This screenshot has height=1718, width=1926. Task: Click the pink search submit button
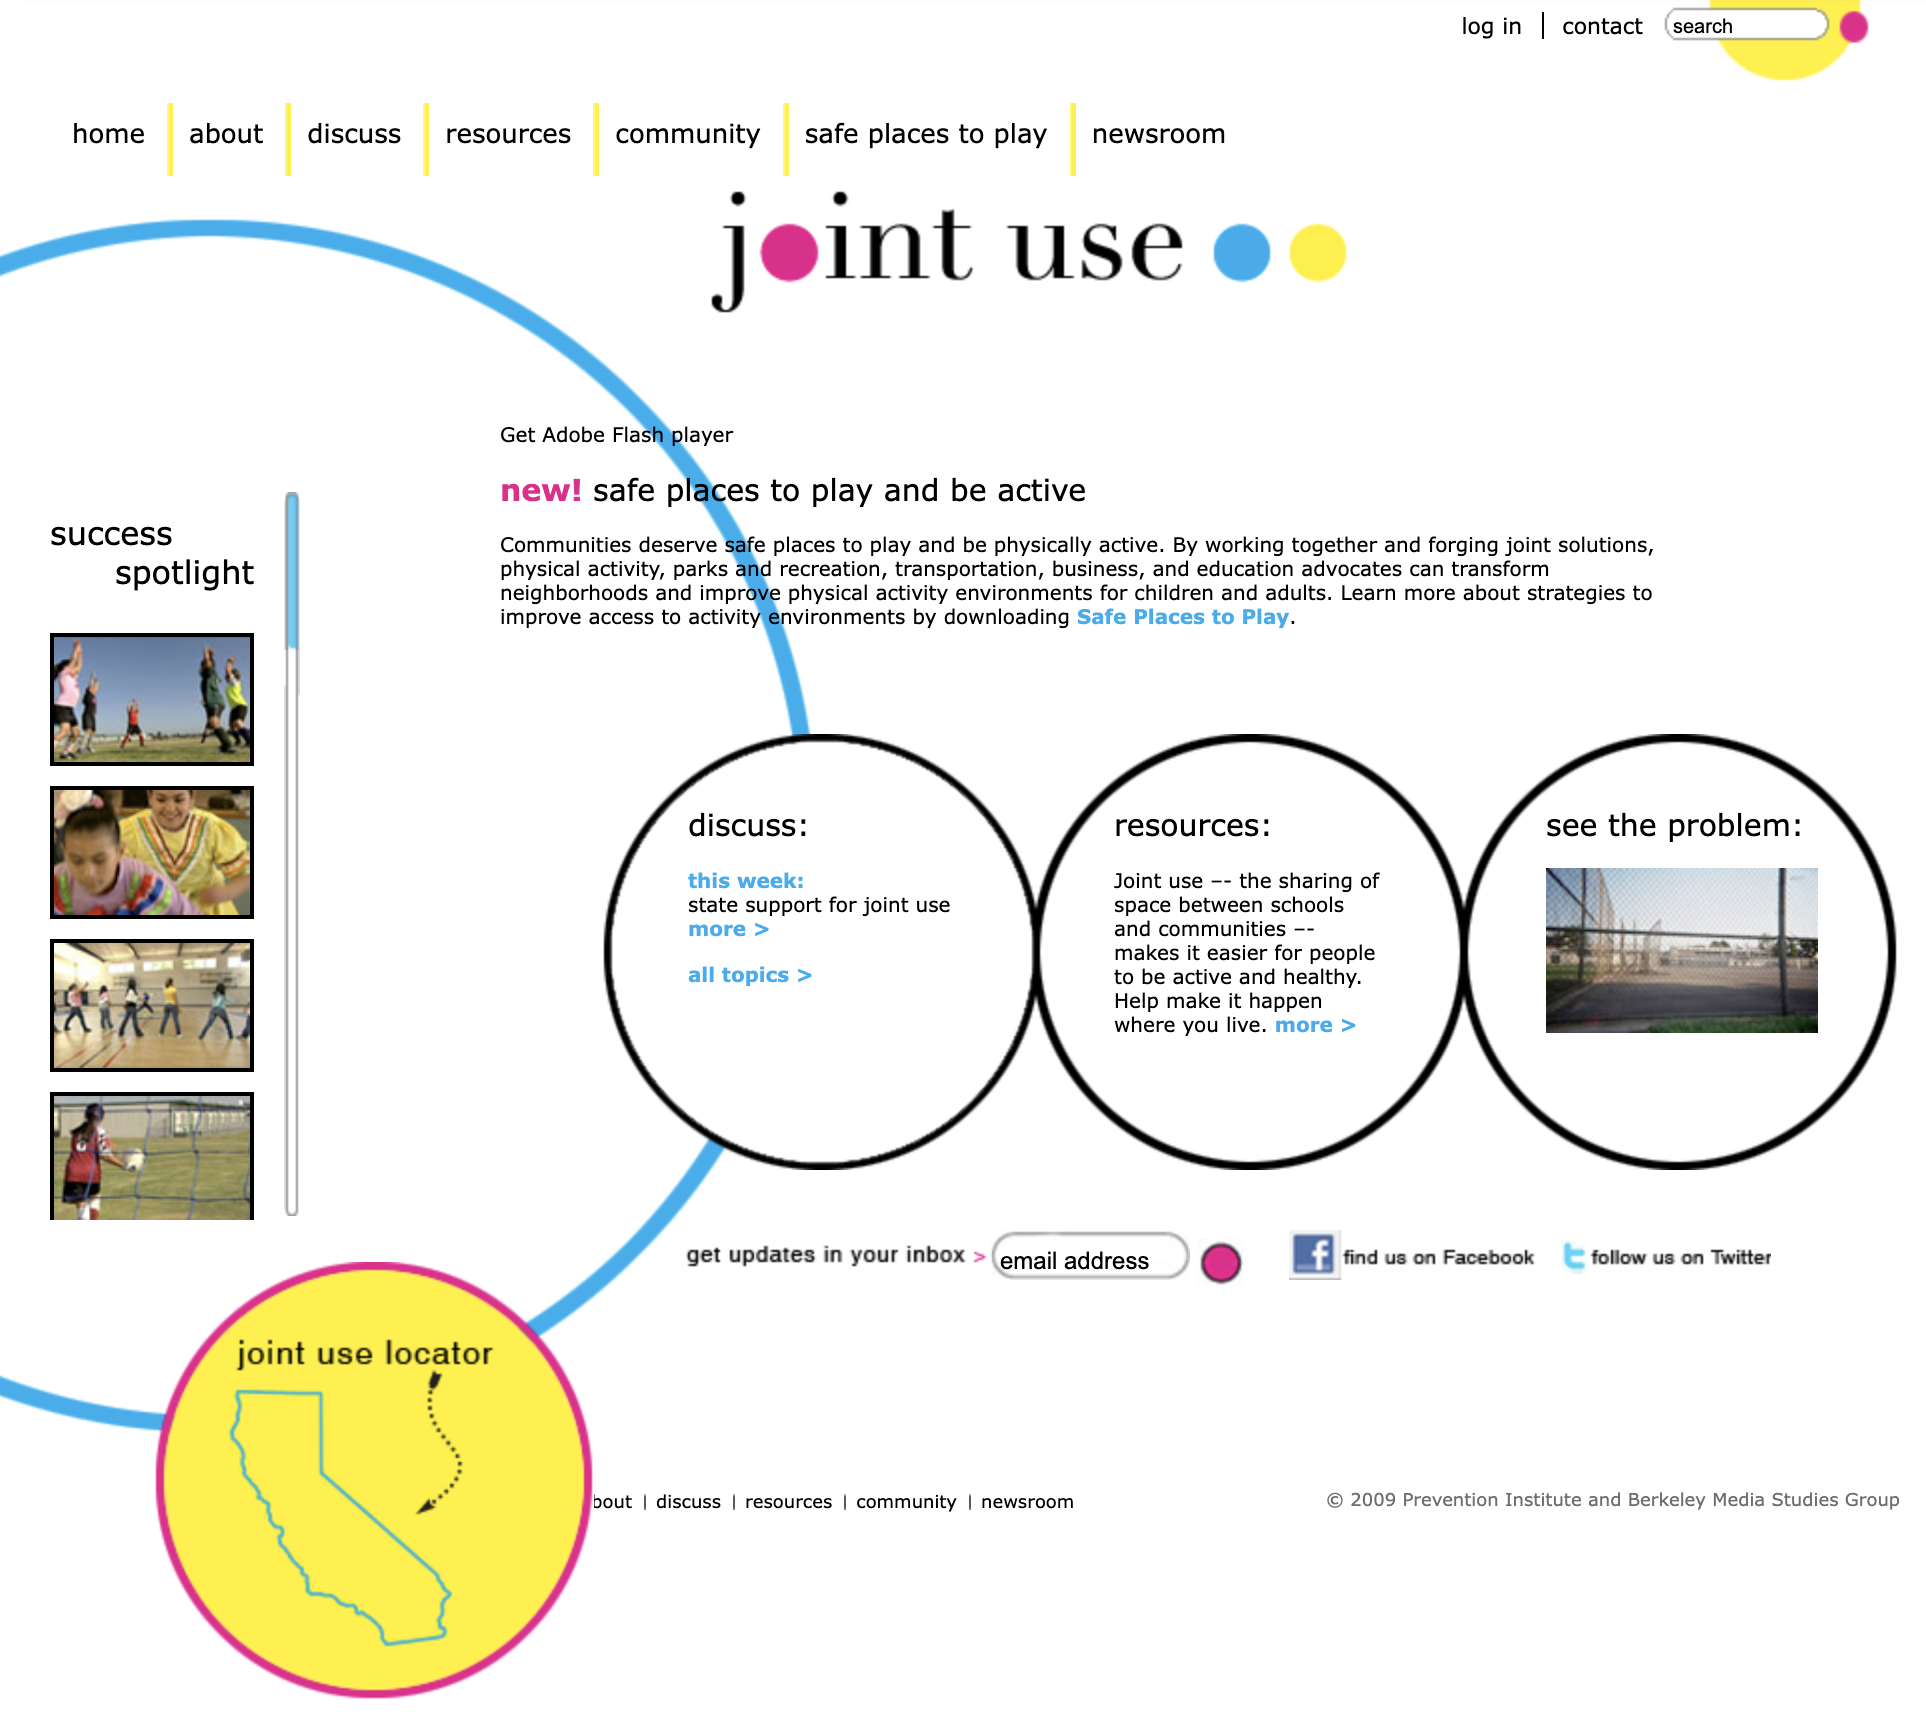point(1853,27)
